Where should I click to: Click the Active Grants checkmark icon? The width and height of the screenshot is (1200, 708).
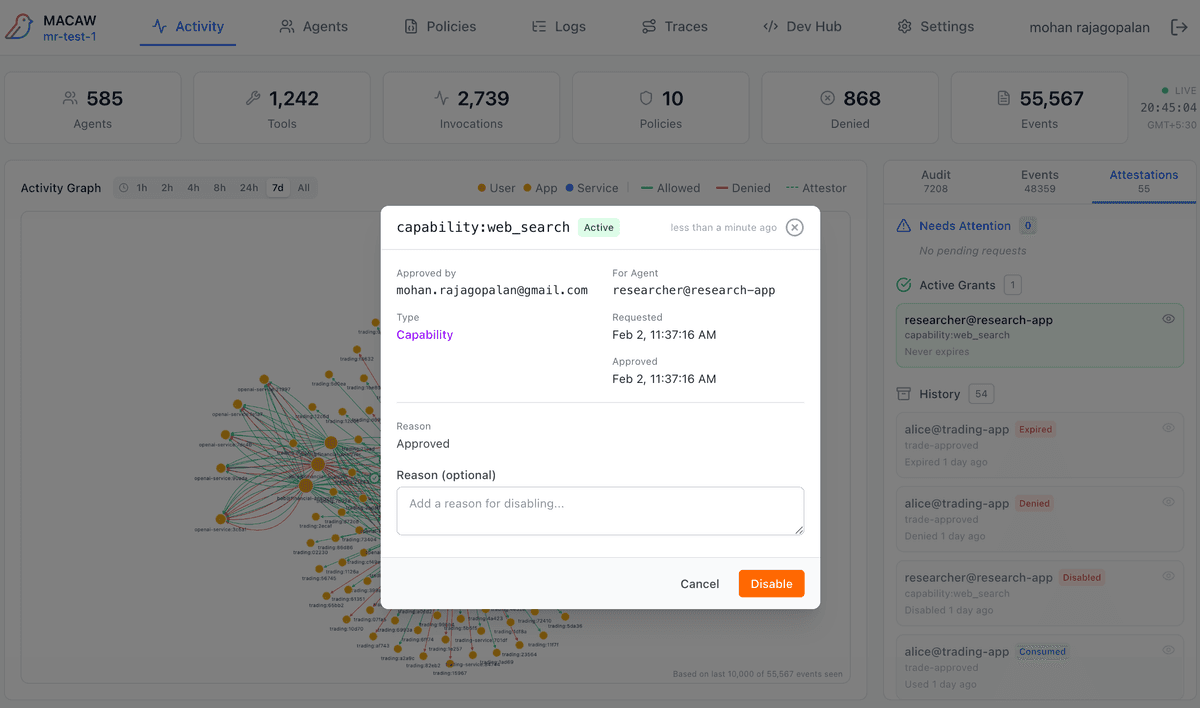tap(903, 285)
